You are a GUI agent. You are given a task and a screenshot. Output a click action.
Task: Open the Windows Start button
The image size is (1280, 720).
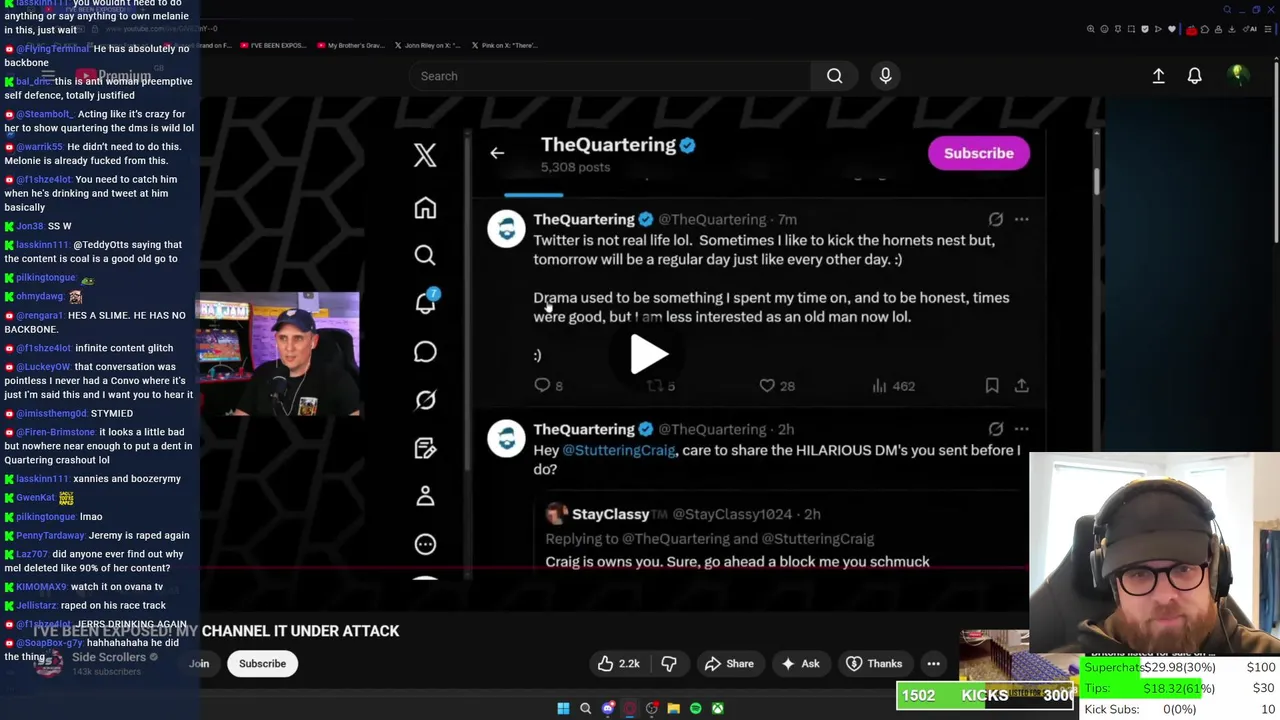point(563,708)
